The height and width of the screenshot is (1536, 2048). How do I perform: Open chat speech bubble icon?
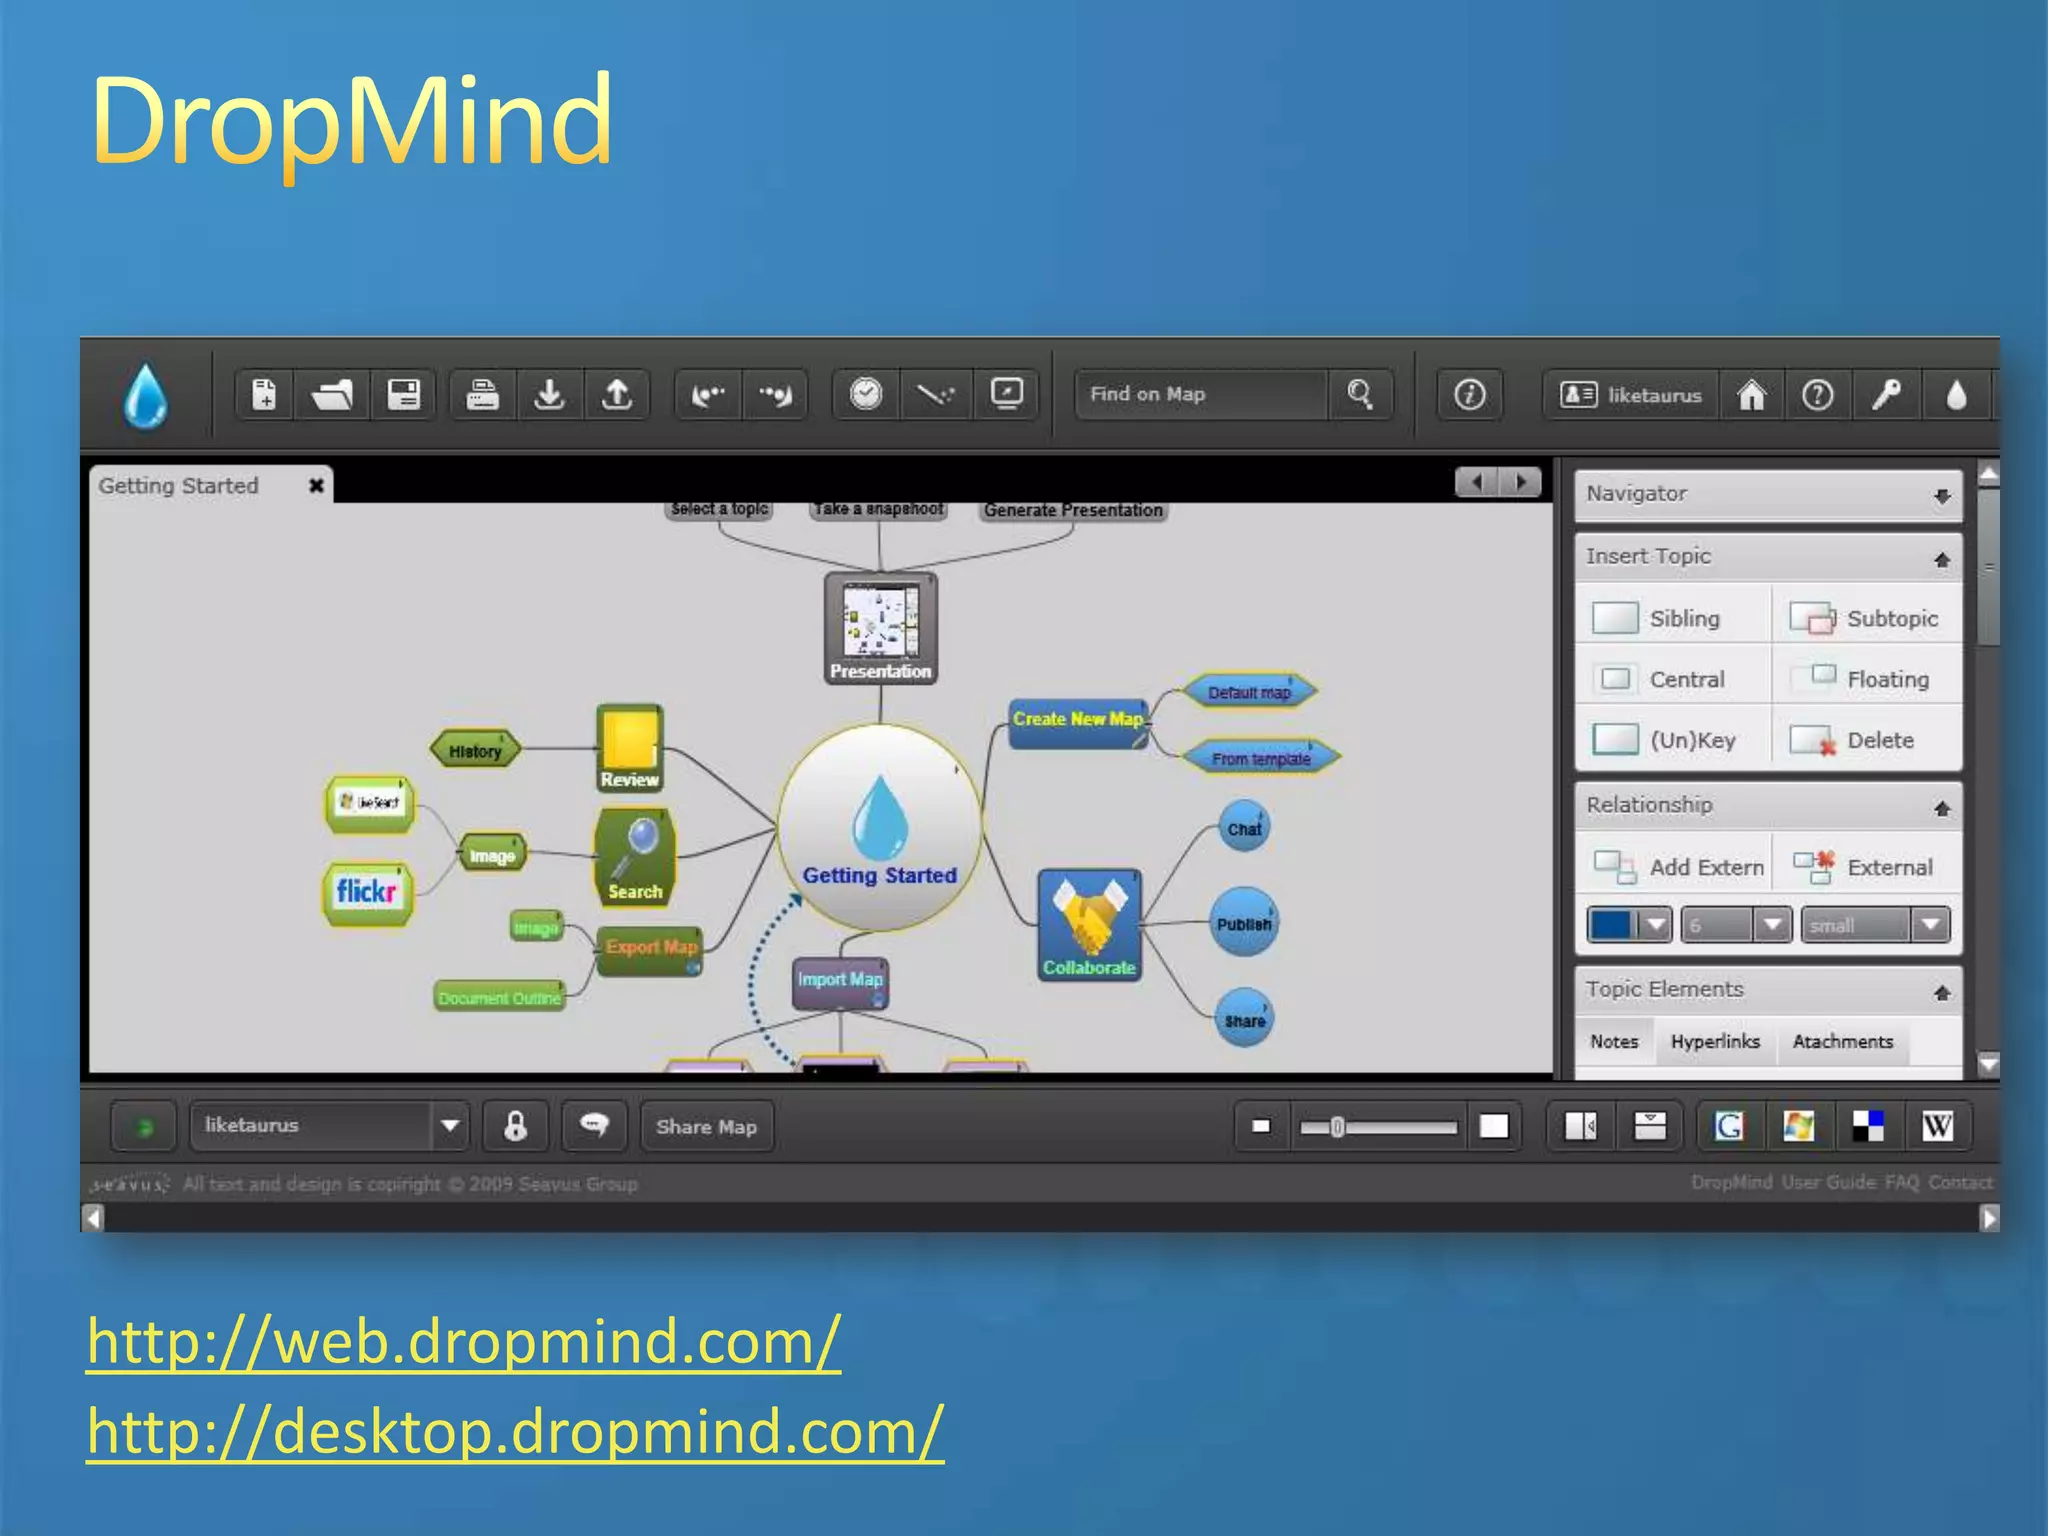tap(594, 1126)
